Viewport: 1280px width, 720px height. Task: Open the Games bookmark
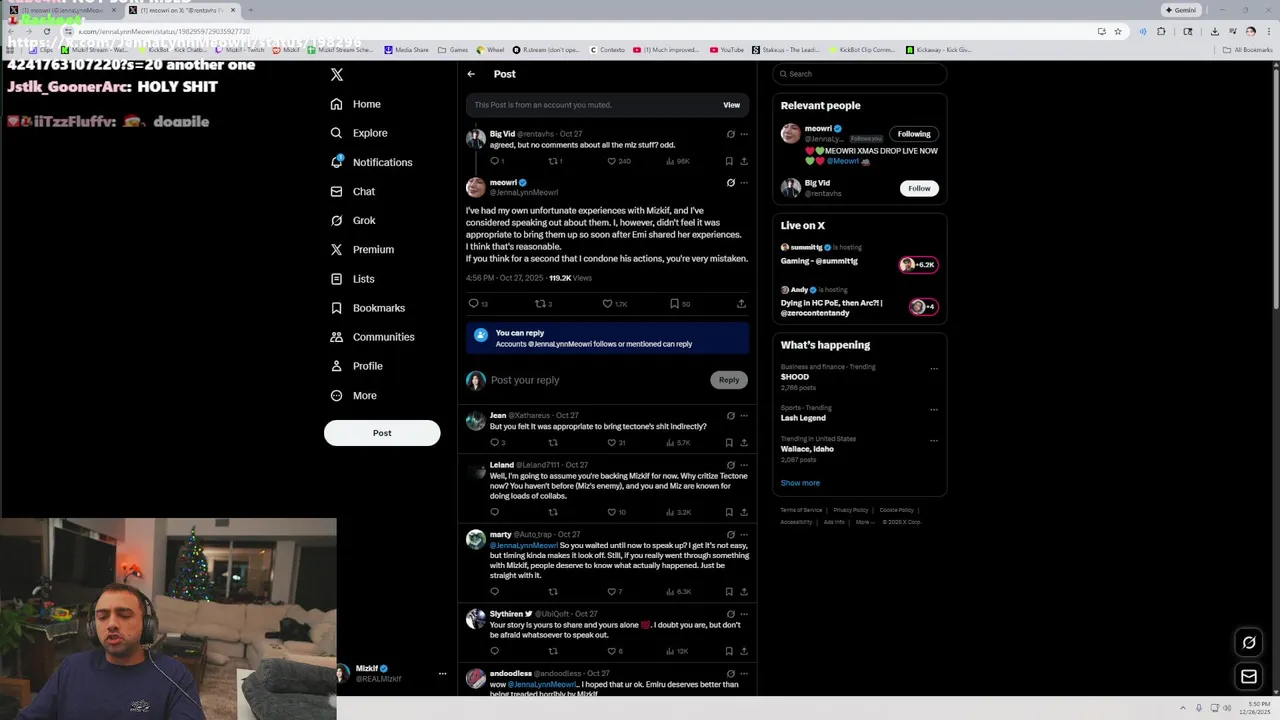(453, 49)
